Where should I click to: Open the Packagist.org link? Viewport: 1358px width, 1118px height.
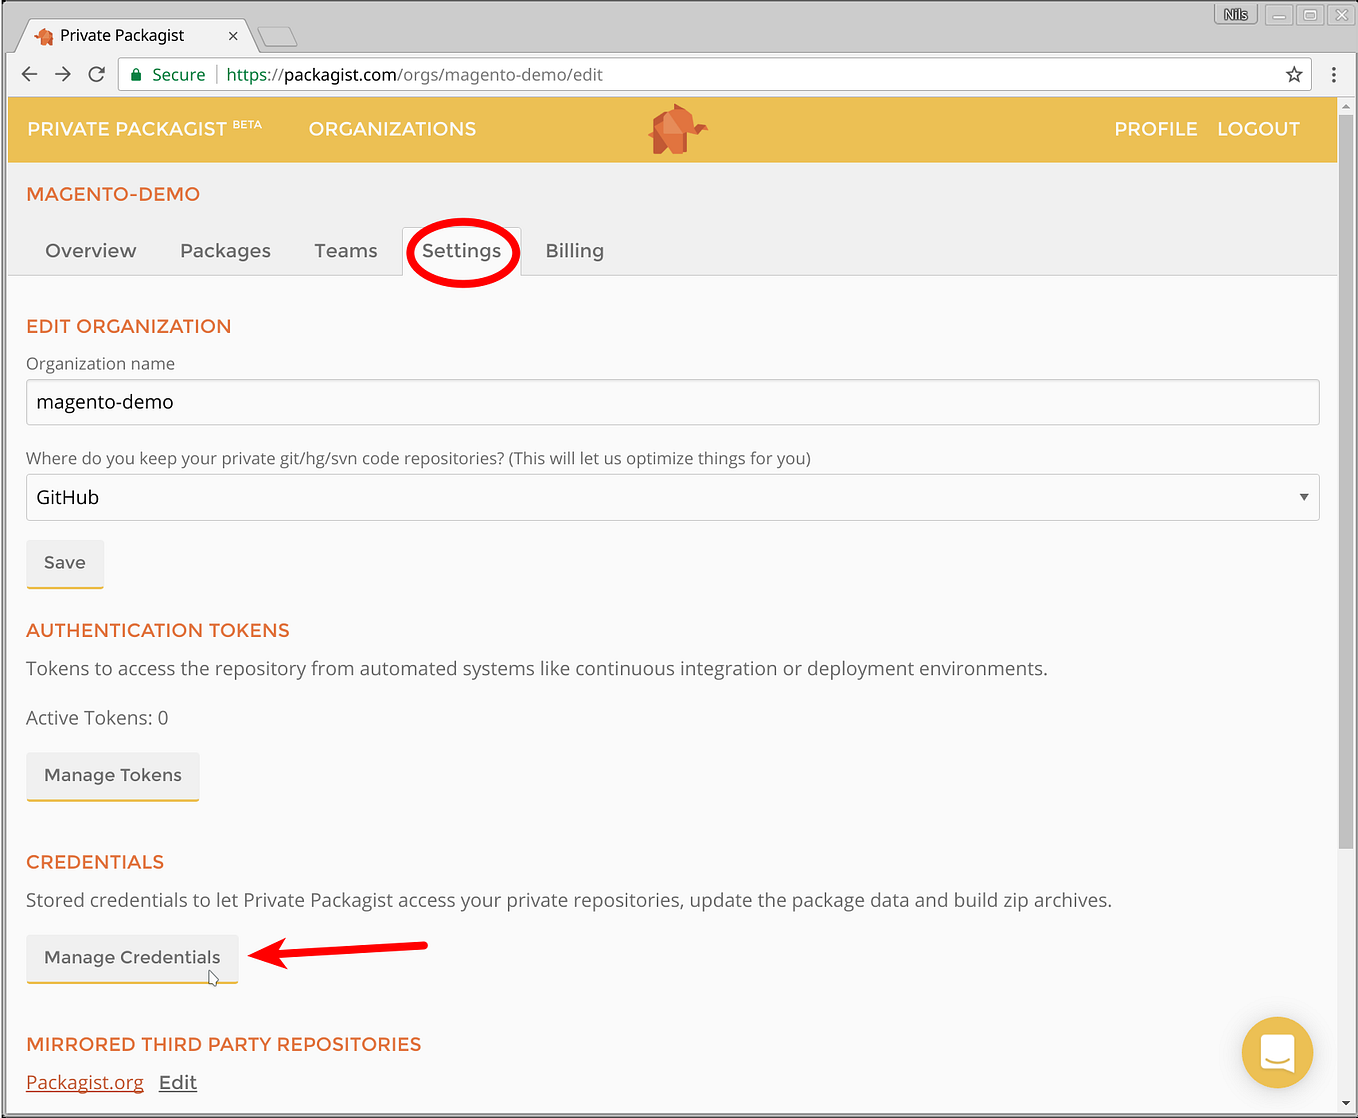pos(84,1082)
